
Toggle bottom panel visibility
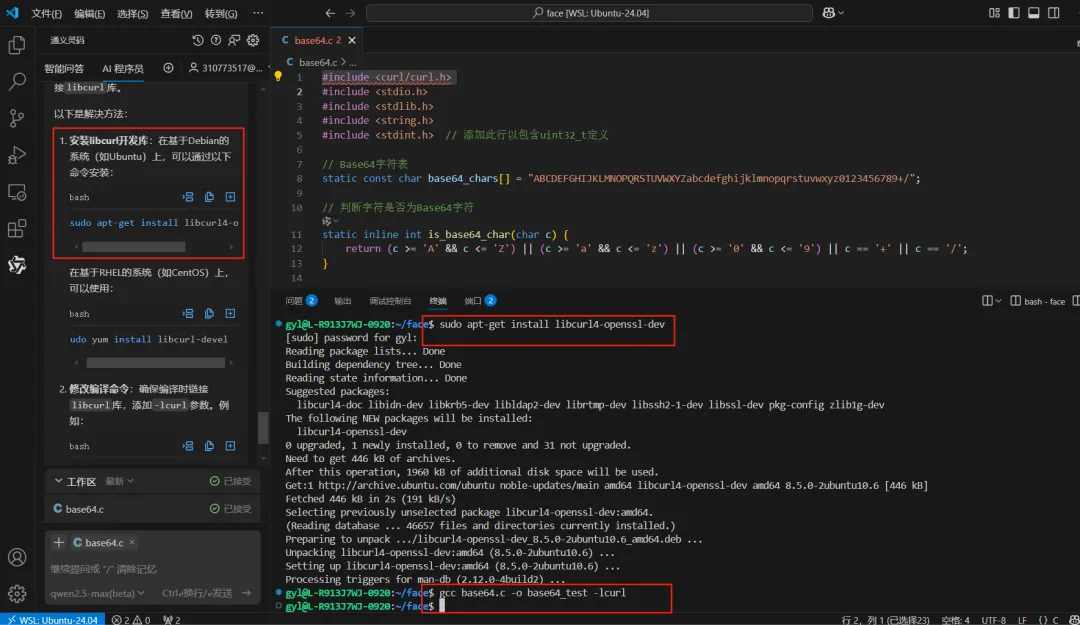point(1034,13)
